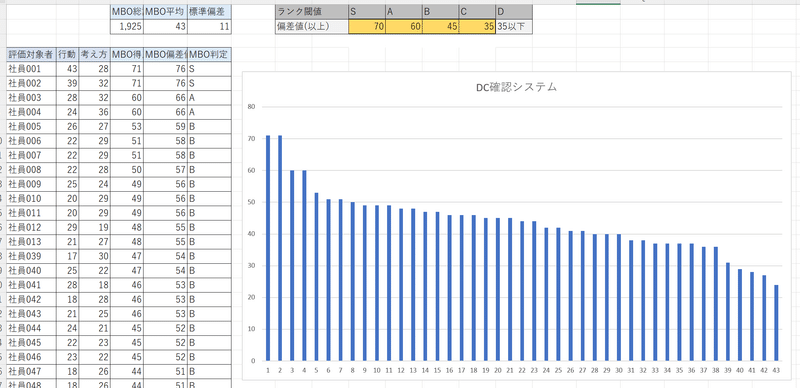
Task: Select the 社員005 name cell
Action: [x=31, y=127]
